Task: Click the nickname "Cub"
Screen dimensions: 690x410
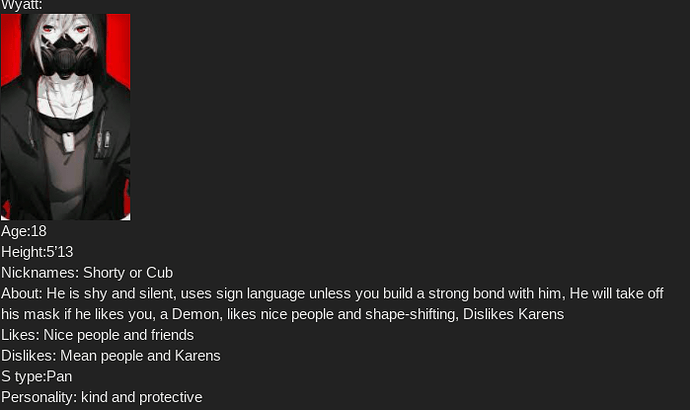Action: pyautogui.click(x=160, y=273)
